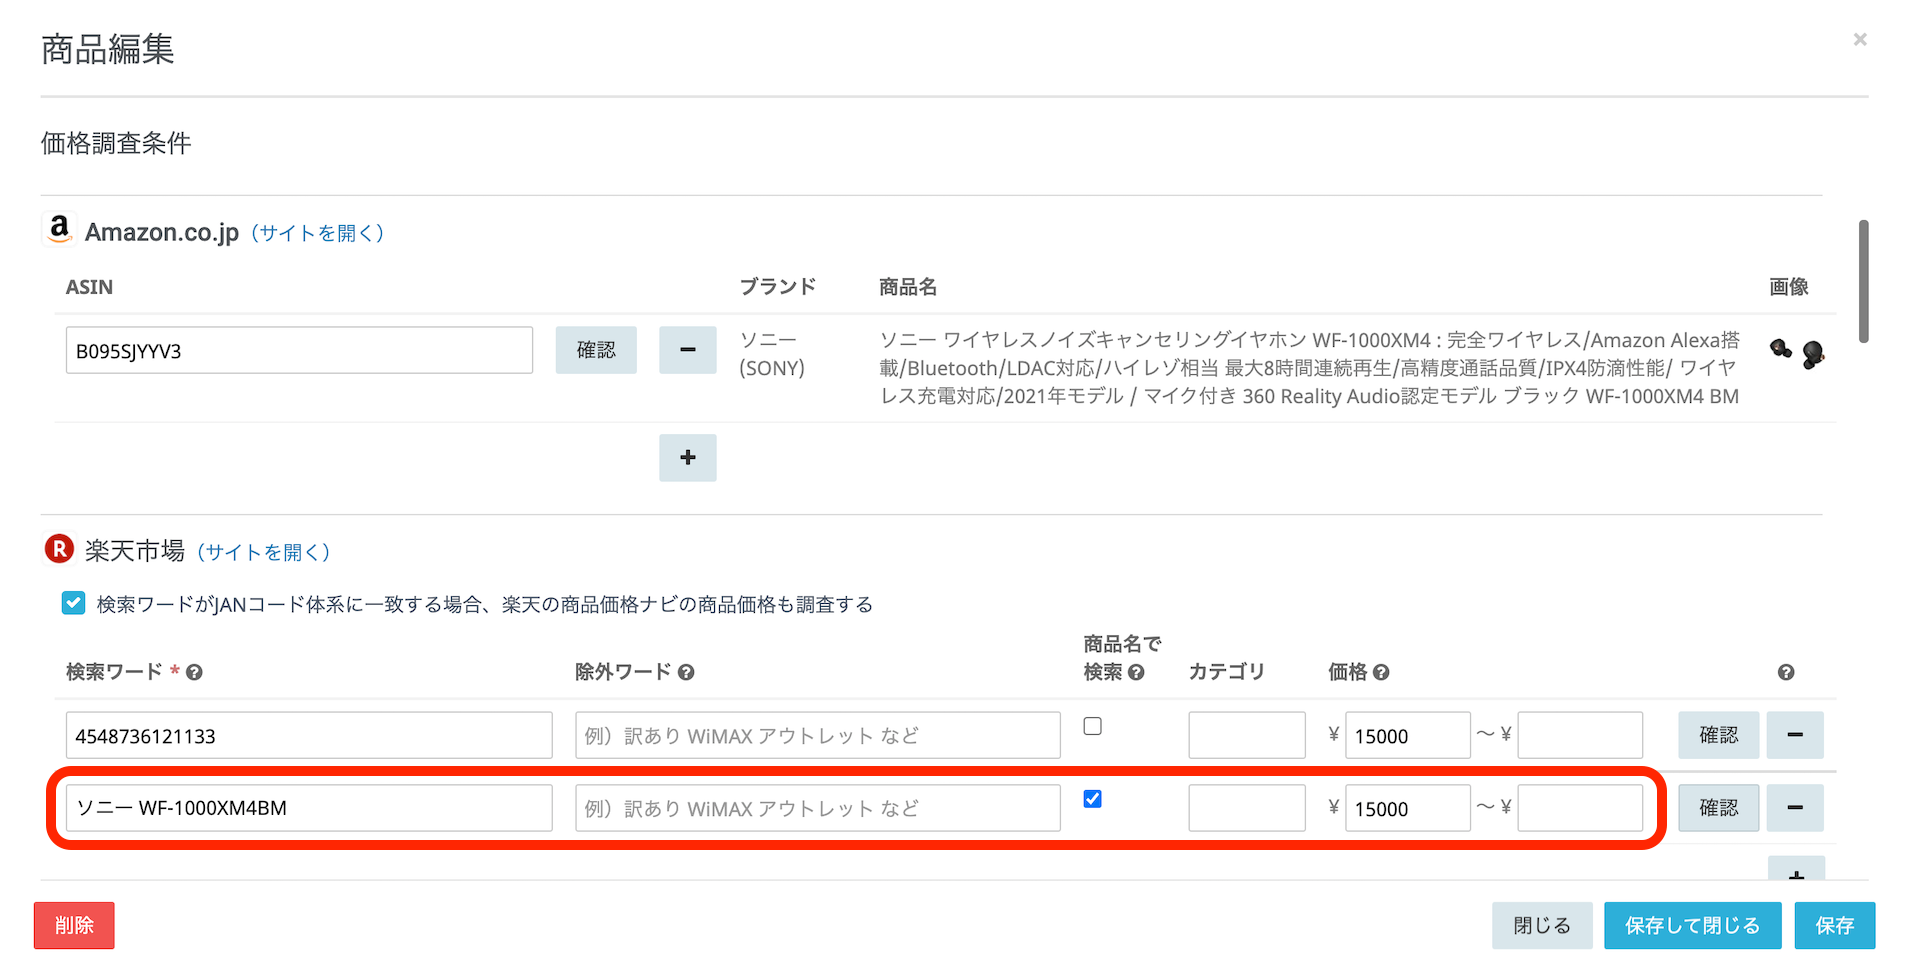Open Amazon.co.jp サイトを開く link
Image resolution: width=1908 pixels, height=976 pixels.
(x=317, y=233)
